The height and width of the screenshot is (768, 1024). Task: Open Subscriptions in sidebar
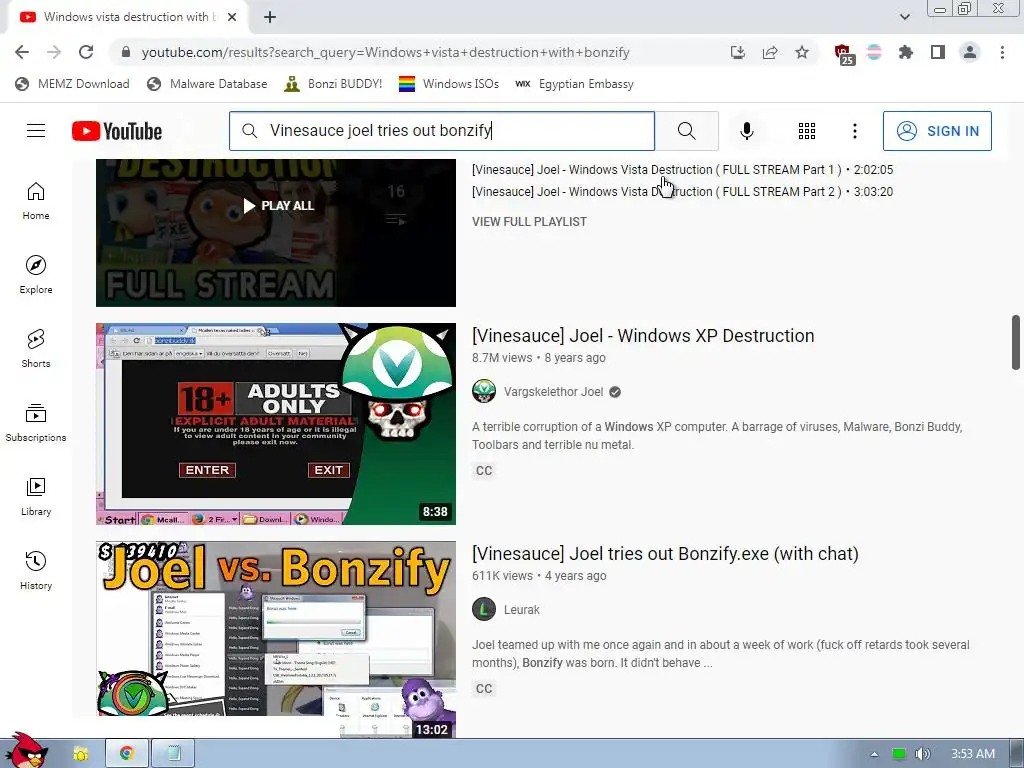(x=36, y=423)
